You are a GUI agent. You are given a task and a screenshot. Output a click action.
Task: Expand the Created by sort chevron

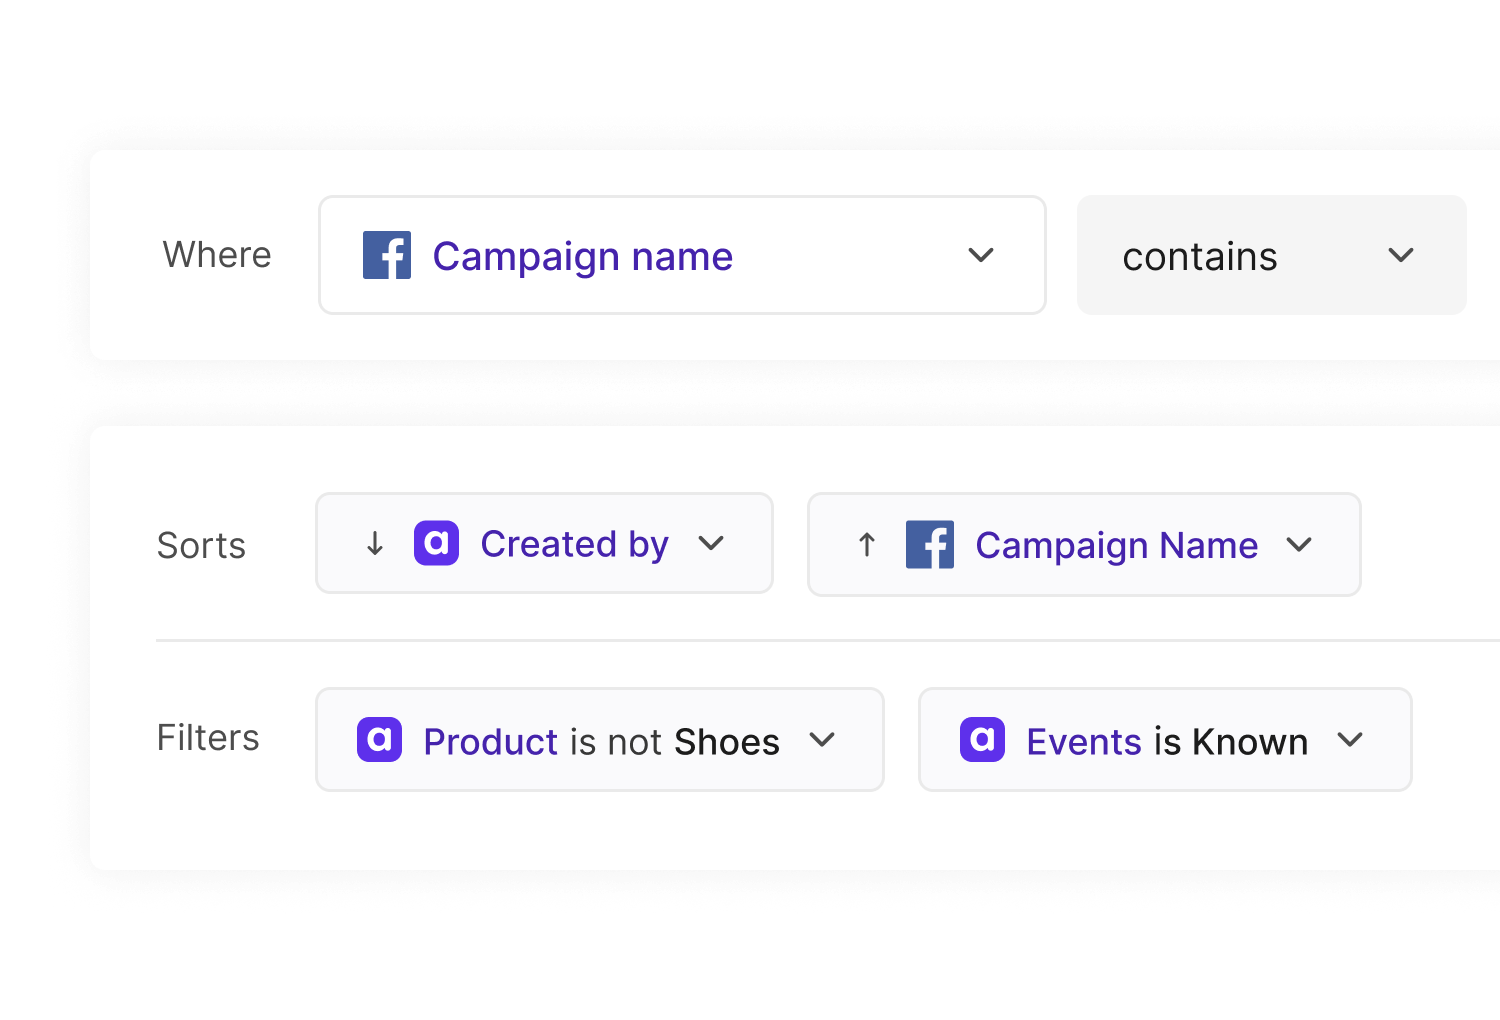[x=711, y=544]
